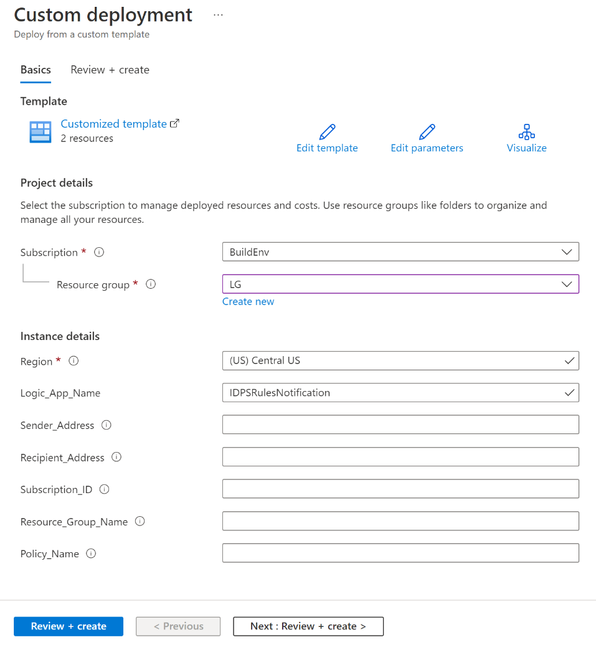
Task: Click the Create new resource group link
Action: 248,302
